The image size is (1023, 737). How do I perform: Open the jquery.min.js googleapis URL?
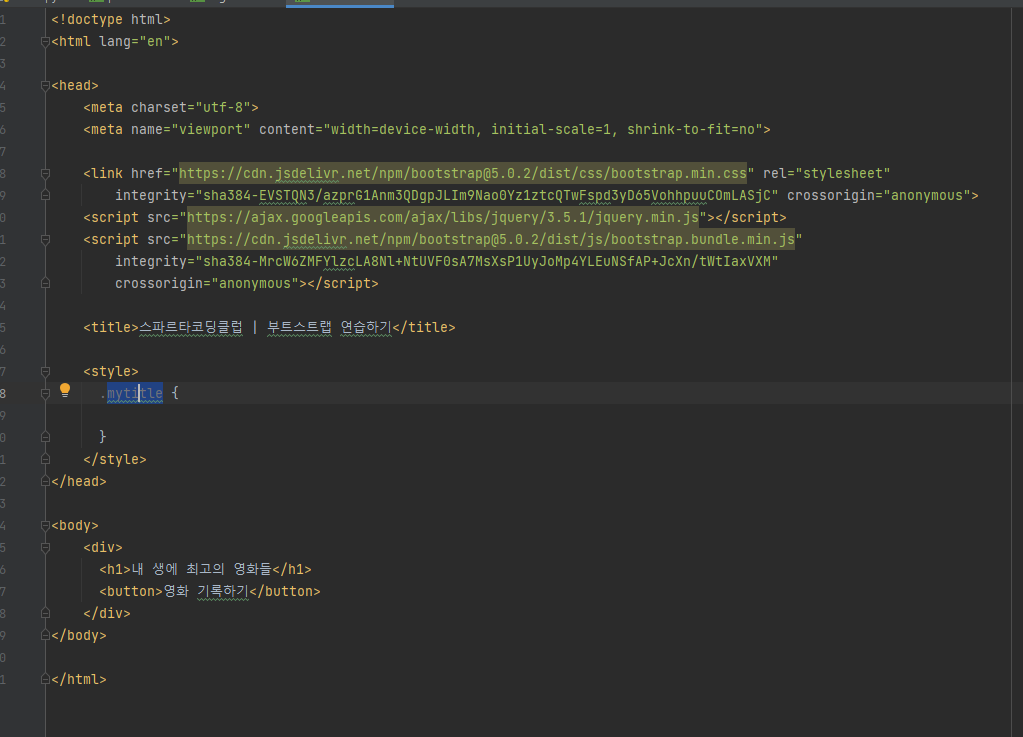pyautogui.click(x=443, y=217)
